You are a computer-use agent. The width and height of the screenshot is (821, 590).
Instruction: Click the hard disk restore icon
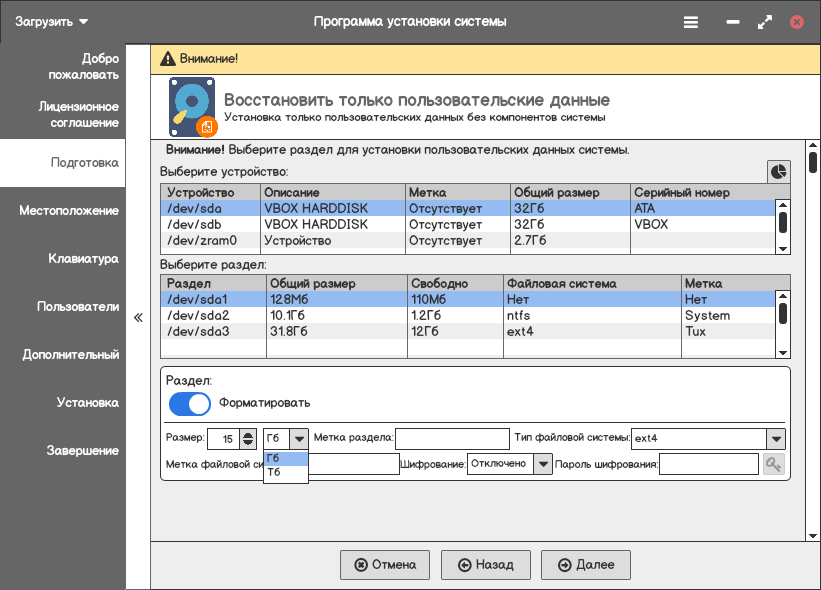(x=193, y=107)
